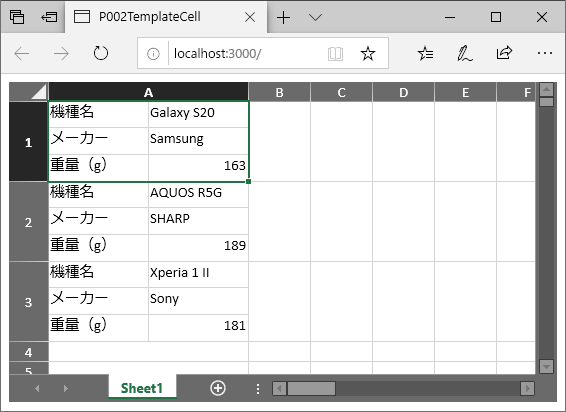Click the browser refresh icon
This screenshot has height=412, width=566.
[101, 53]
